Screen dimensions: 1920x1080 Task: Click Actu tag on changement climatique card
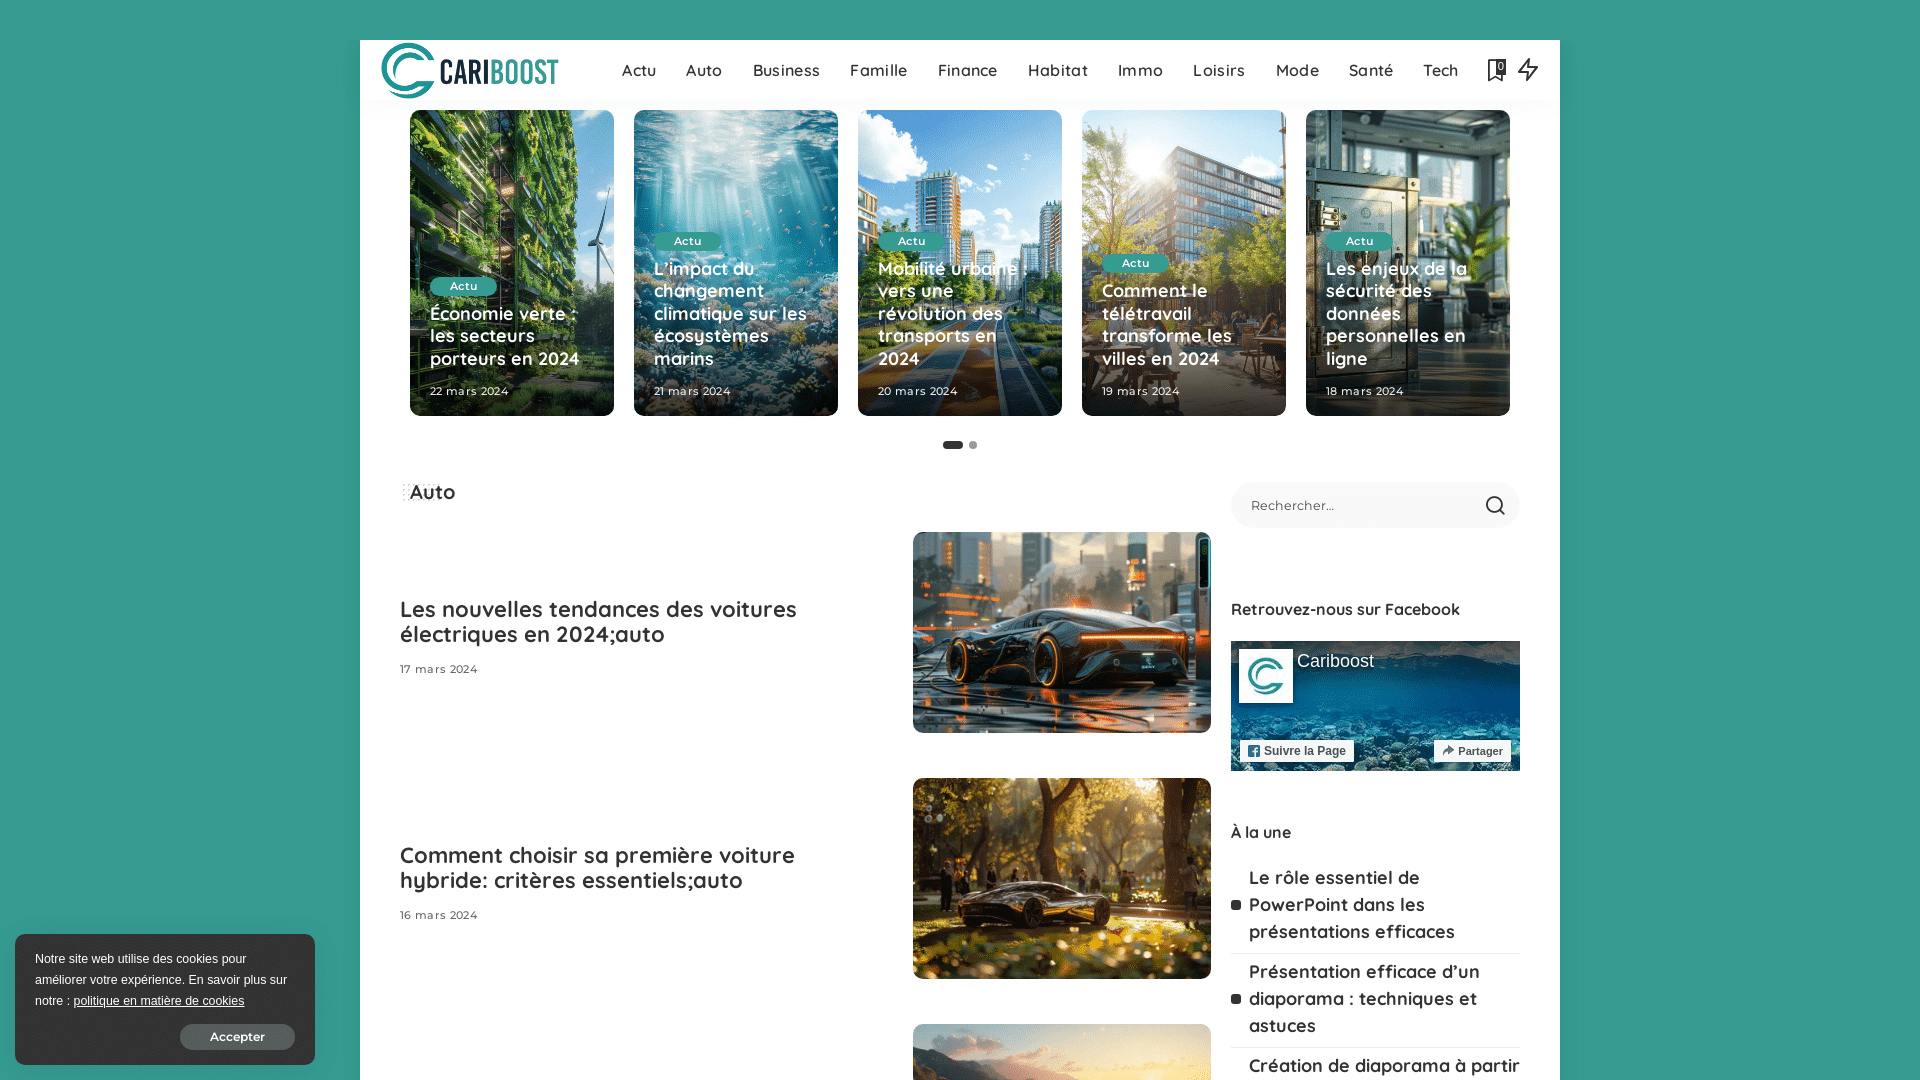click(687, 241)
